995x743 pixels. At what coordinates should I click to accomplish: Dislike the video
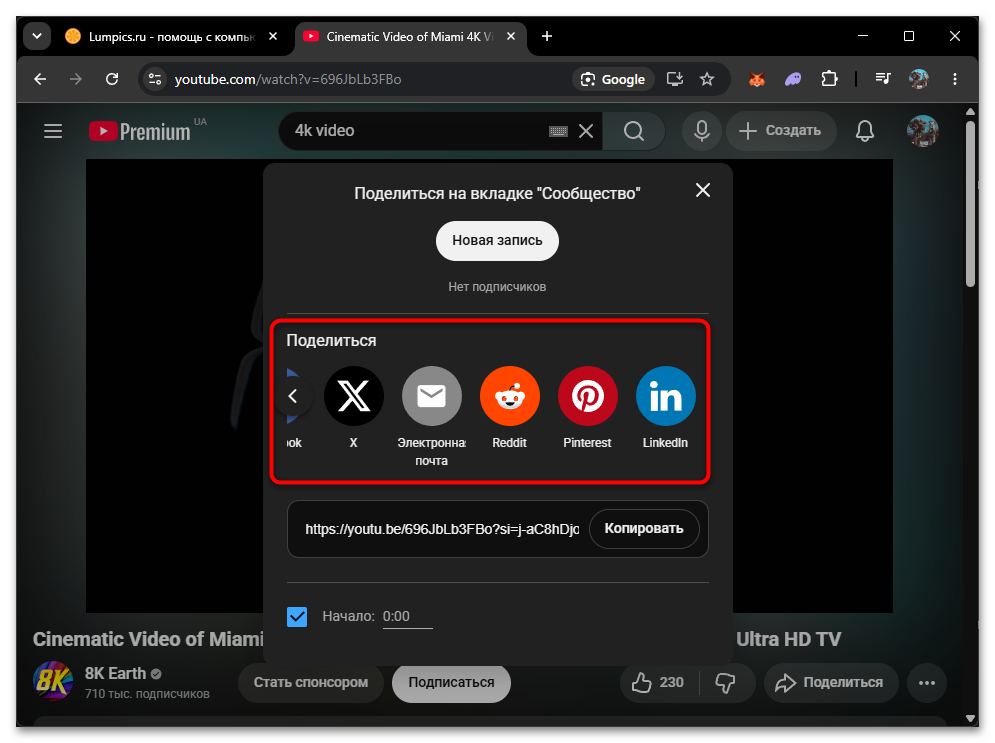pos(725,683)
